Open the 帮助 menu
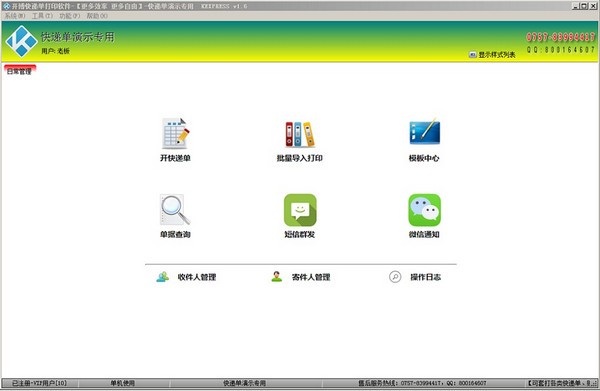Image resolution: width=600 pixels, height=391 pixels. 97,16
